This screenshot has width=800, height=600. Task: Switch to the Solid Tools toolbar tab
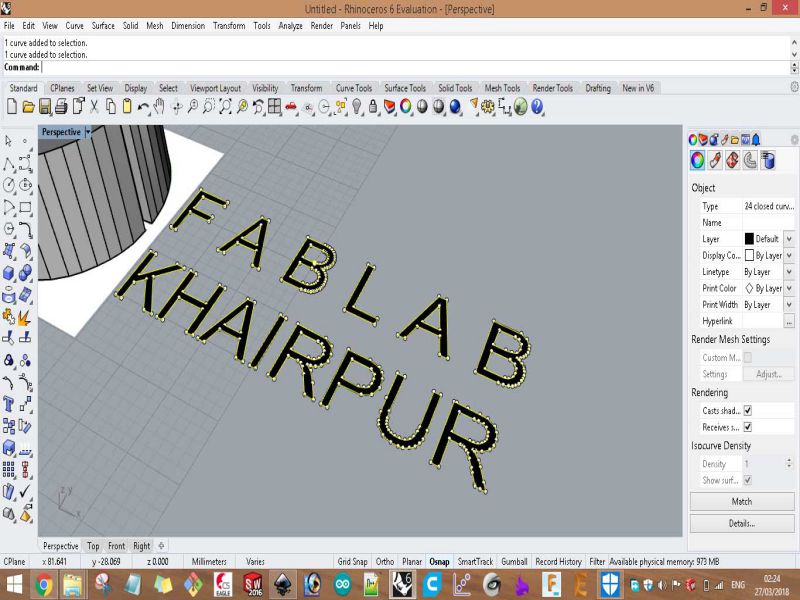coord(455,88)
